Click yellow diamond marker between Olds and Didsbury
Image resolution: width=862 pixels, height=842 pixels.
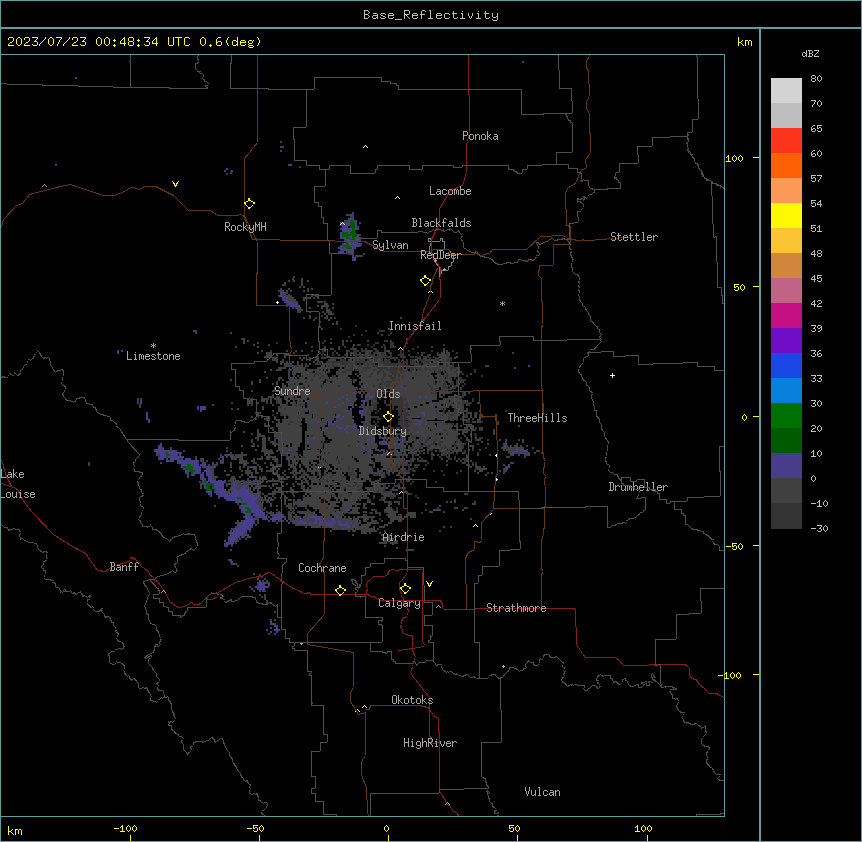click(x=388, y=417)
